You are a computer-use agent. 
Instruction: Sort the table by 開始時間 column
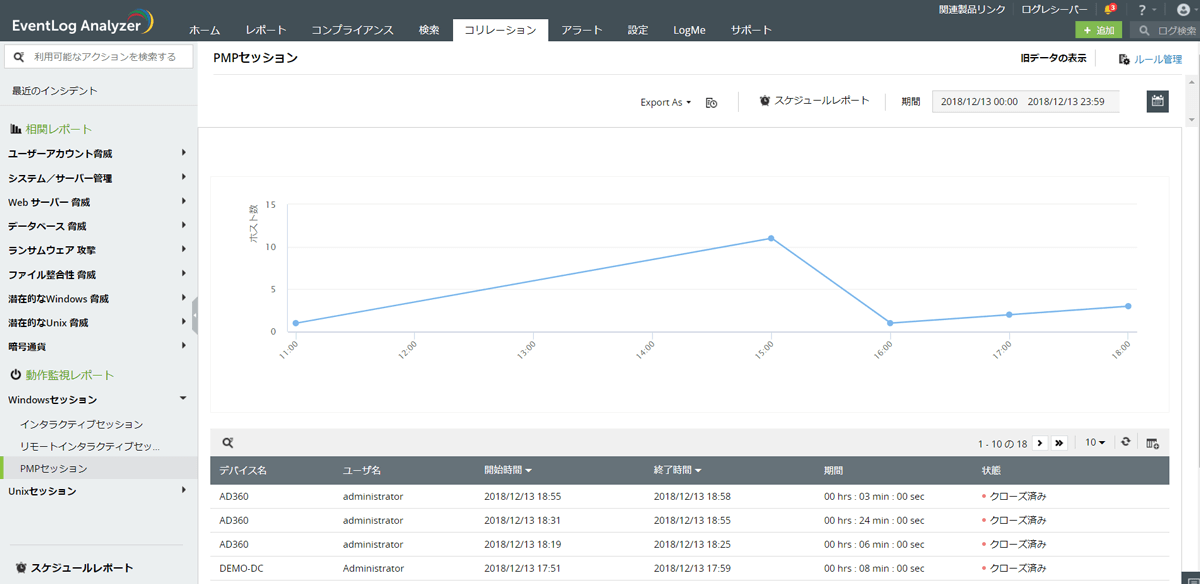coord(507,470)
